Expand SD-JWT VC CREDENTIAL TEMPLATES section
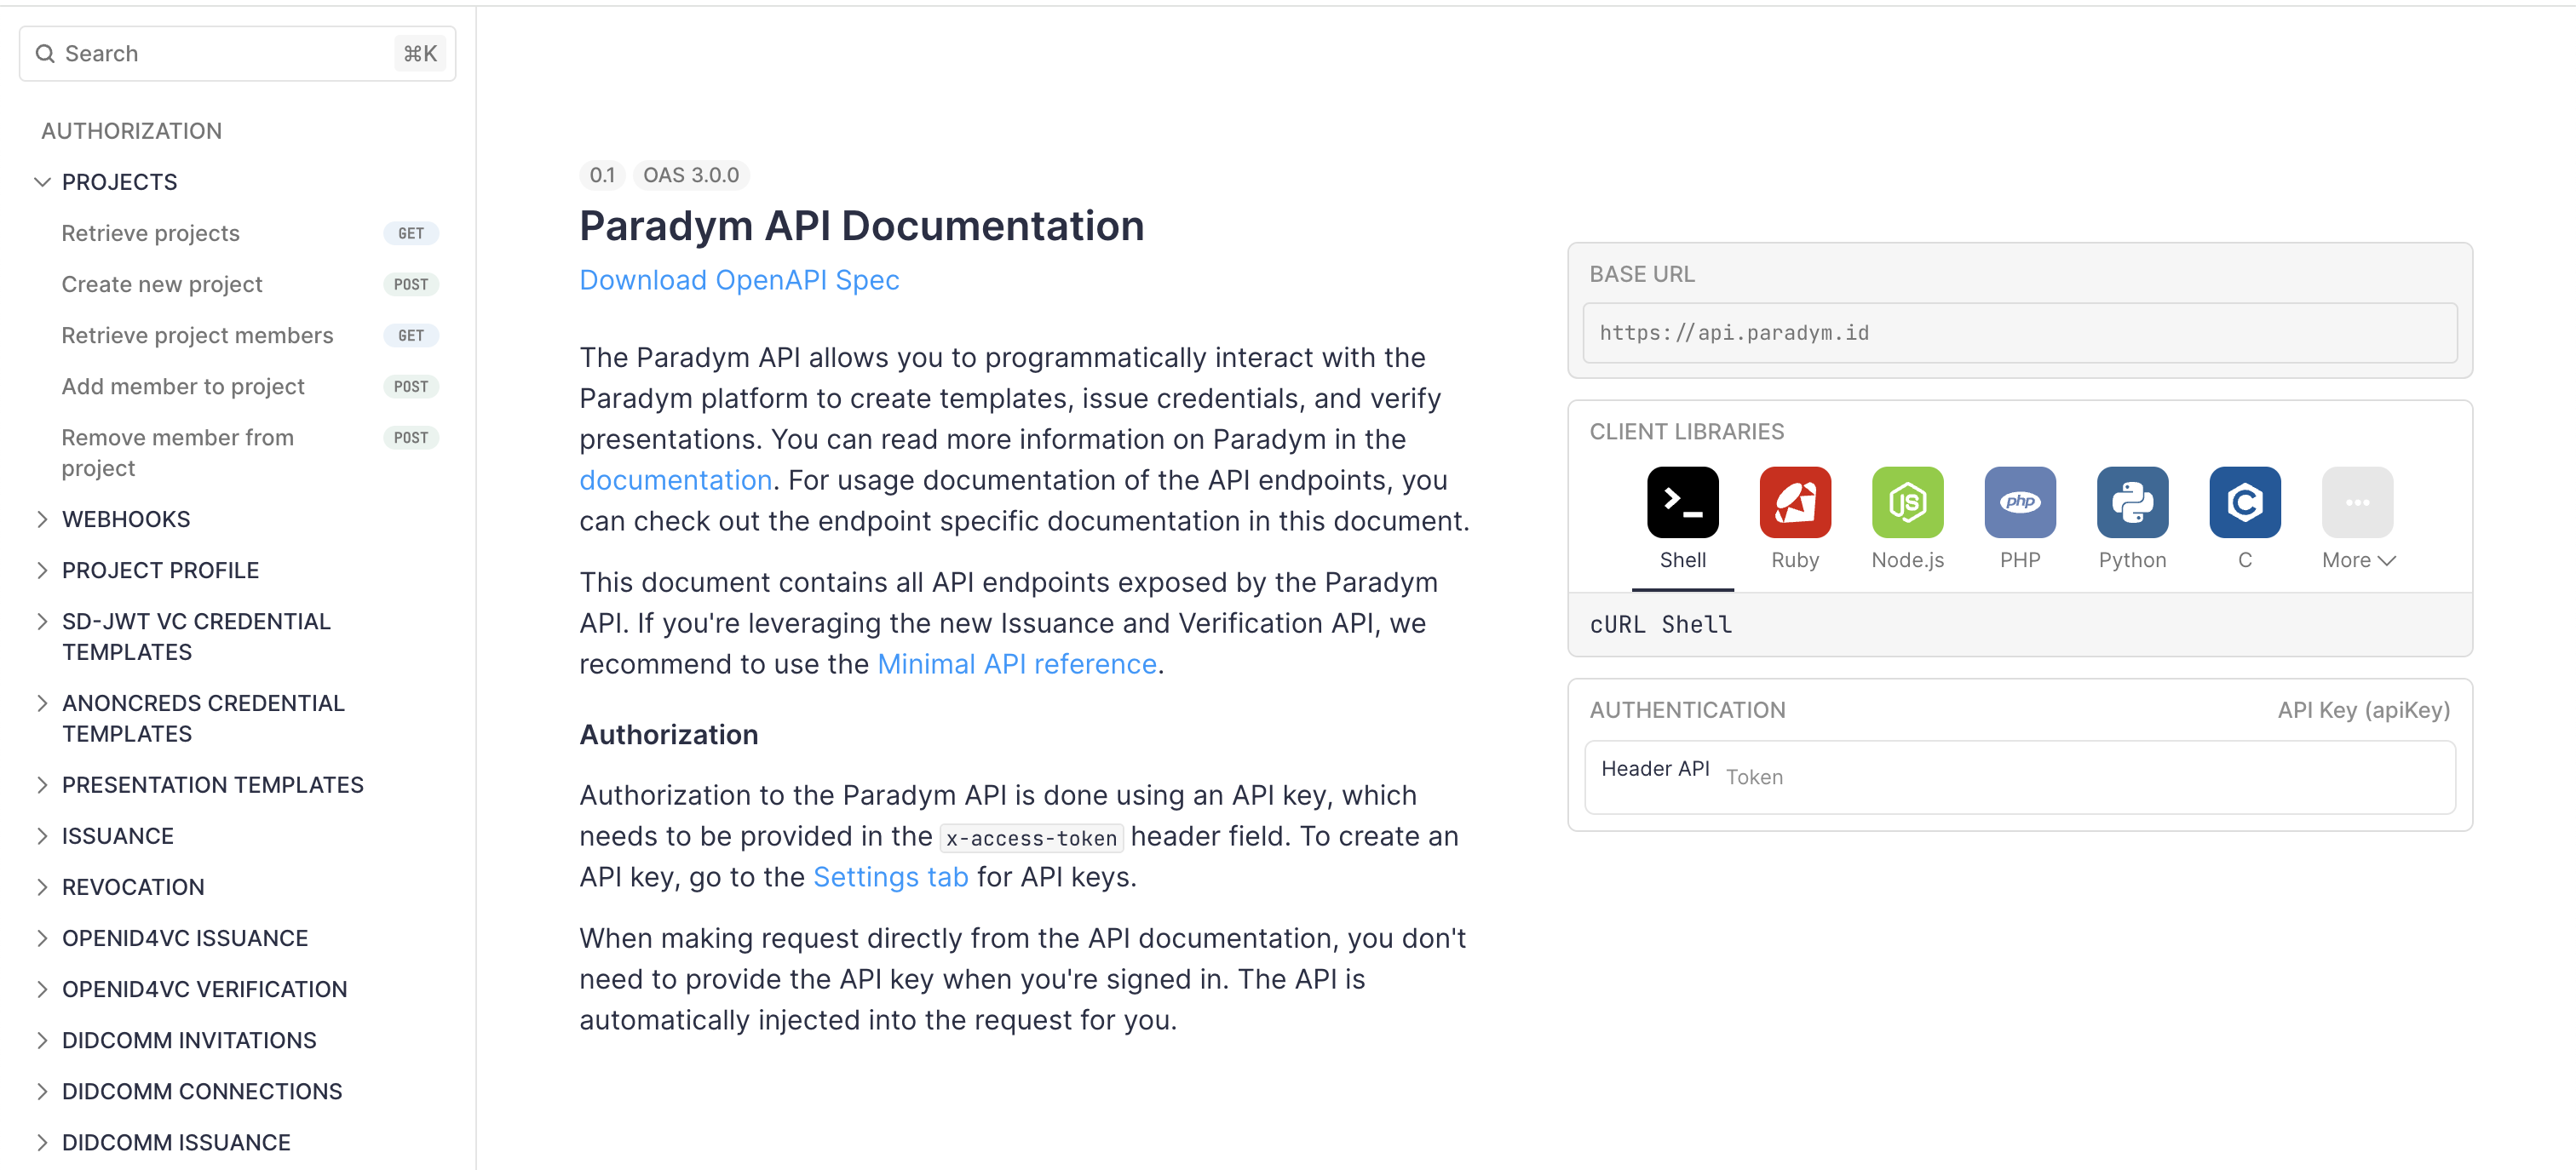Image resolution: width=2576 pixels, height=1170 pixels. point(42,621)
